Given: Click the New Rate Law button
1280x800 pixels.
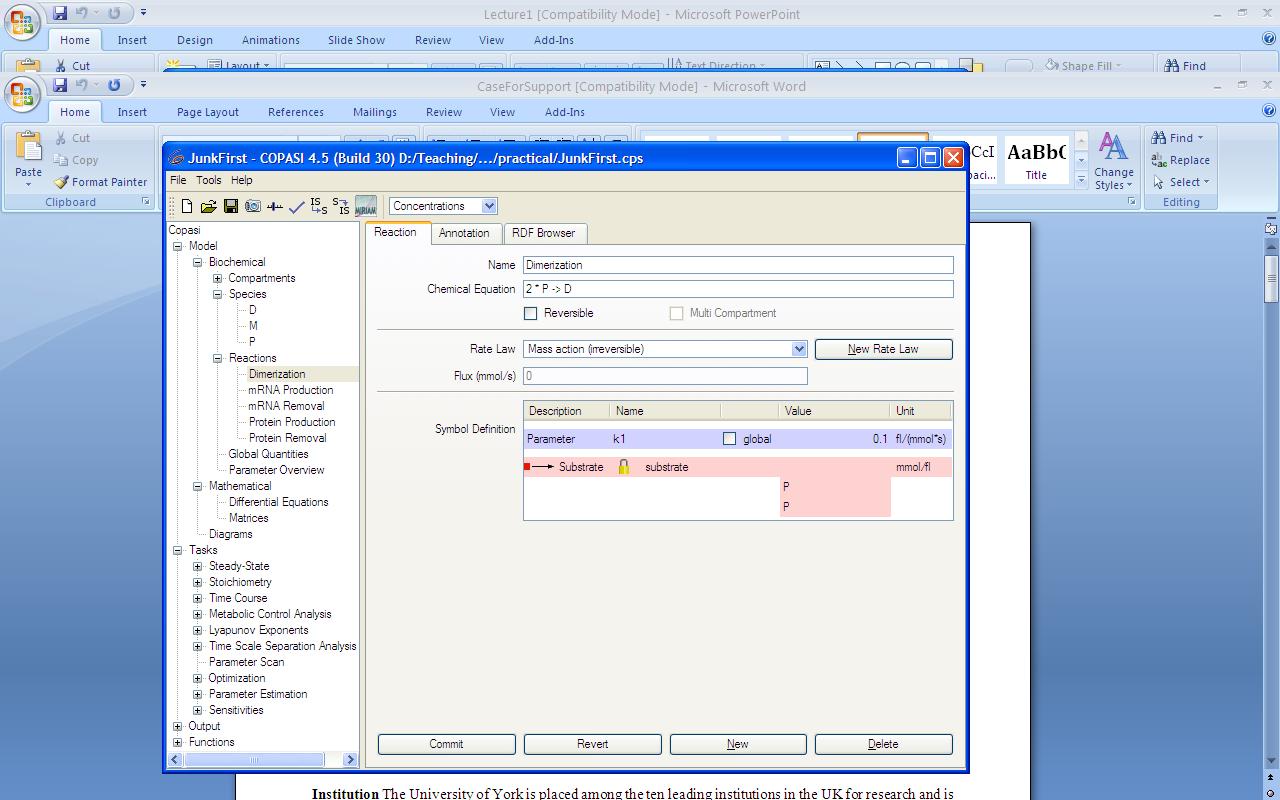Looking at the screenshot, I should coord(883,349).
